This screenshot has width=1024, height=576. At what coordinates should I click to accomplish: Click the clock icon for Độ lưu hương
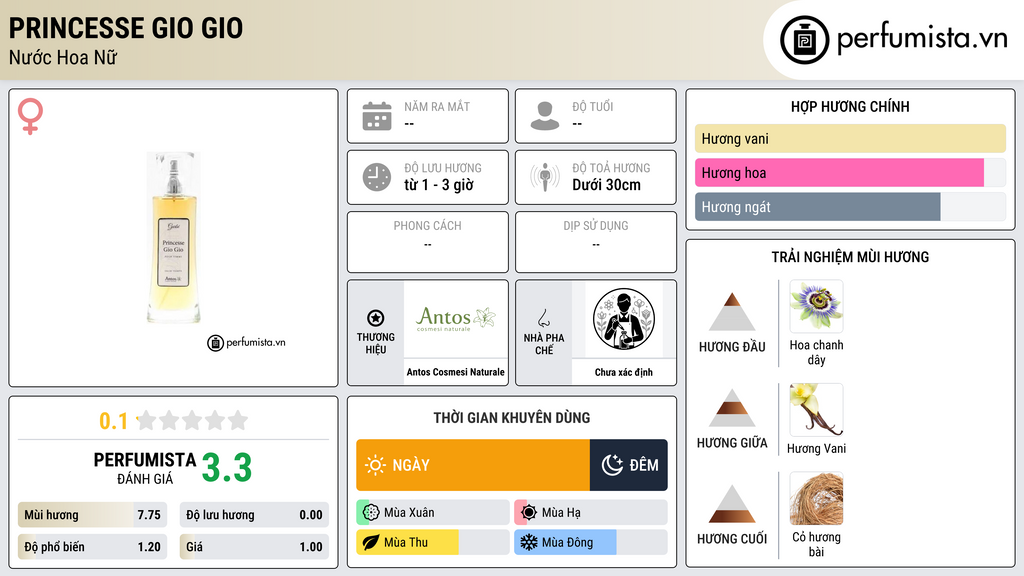click(x=377, y=177)
